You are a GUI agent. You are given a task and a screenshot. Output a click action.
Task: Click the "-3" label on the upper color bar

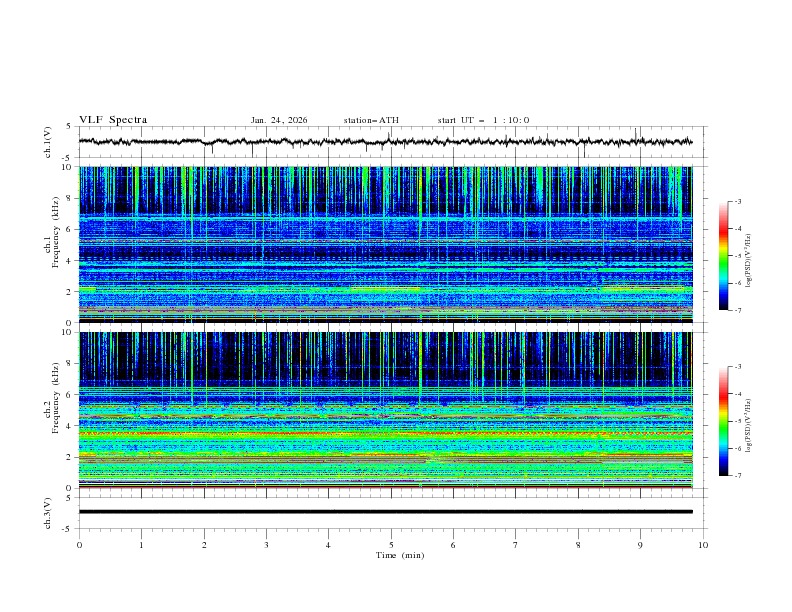(738, 202)
